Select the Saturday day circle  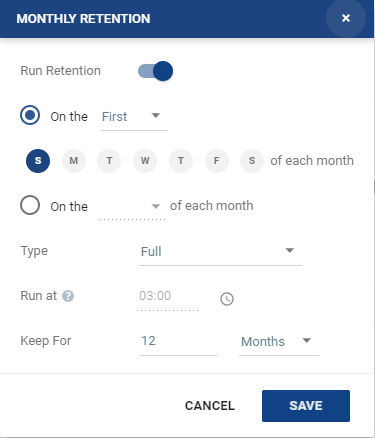pos(252,161)
